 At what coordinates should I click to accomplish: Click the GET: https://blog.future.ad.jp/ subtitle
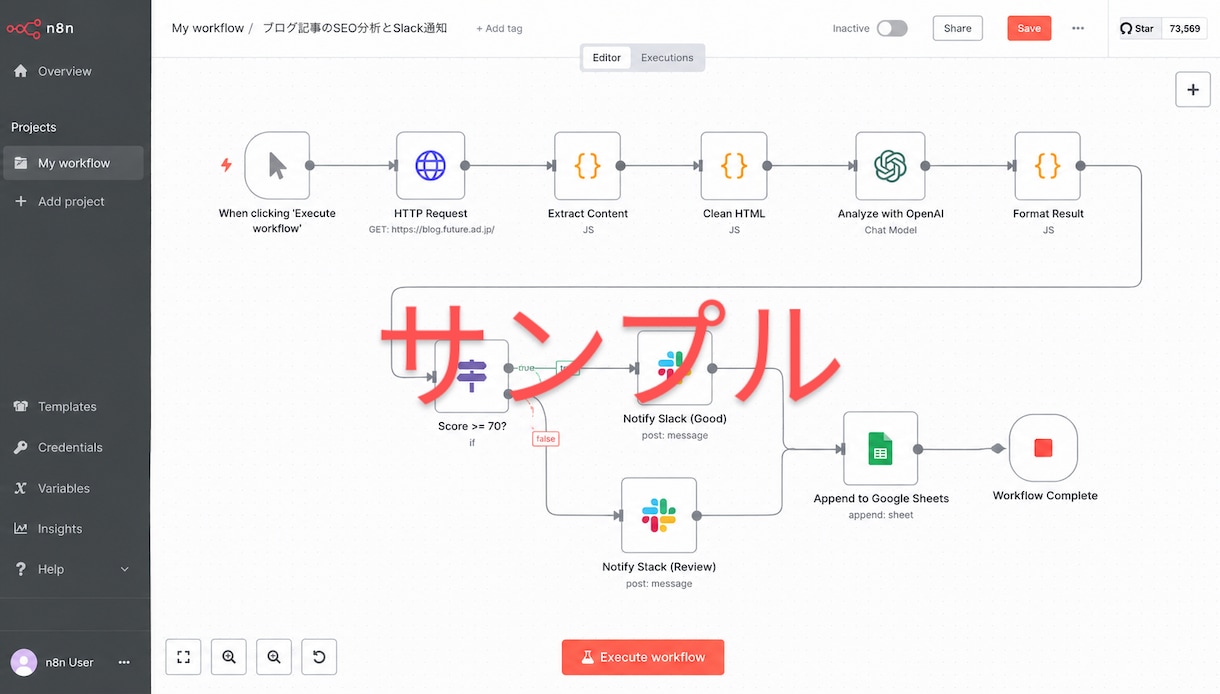coord(431,230)
